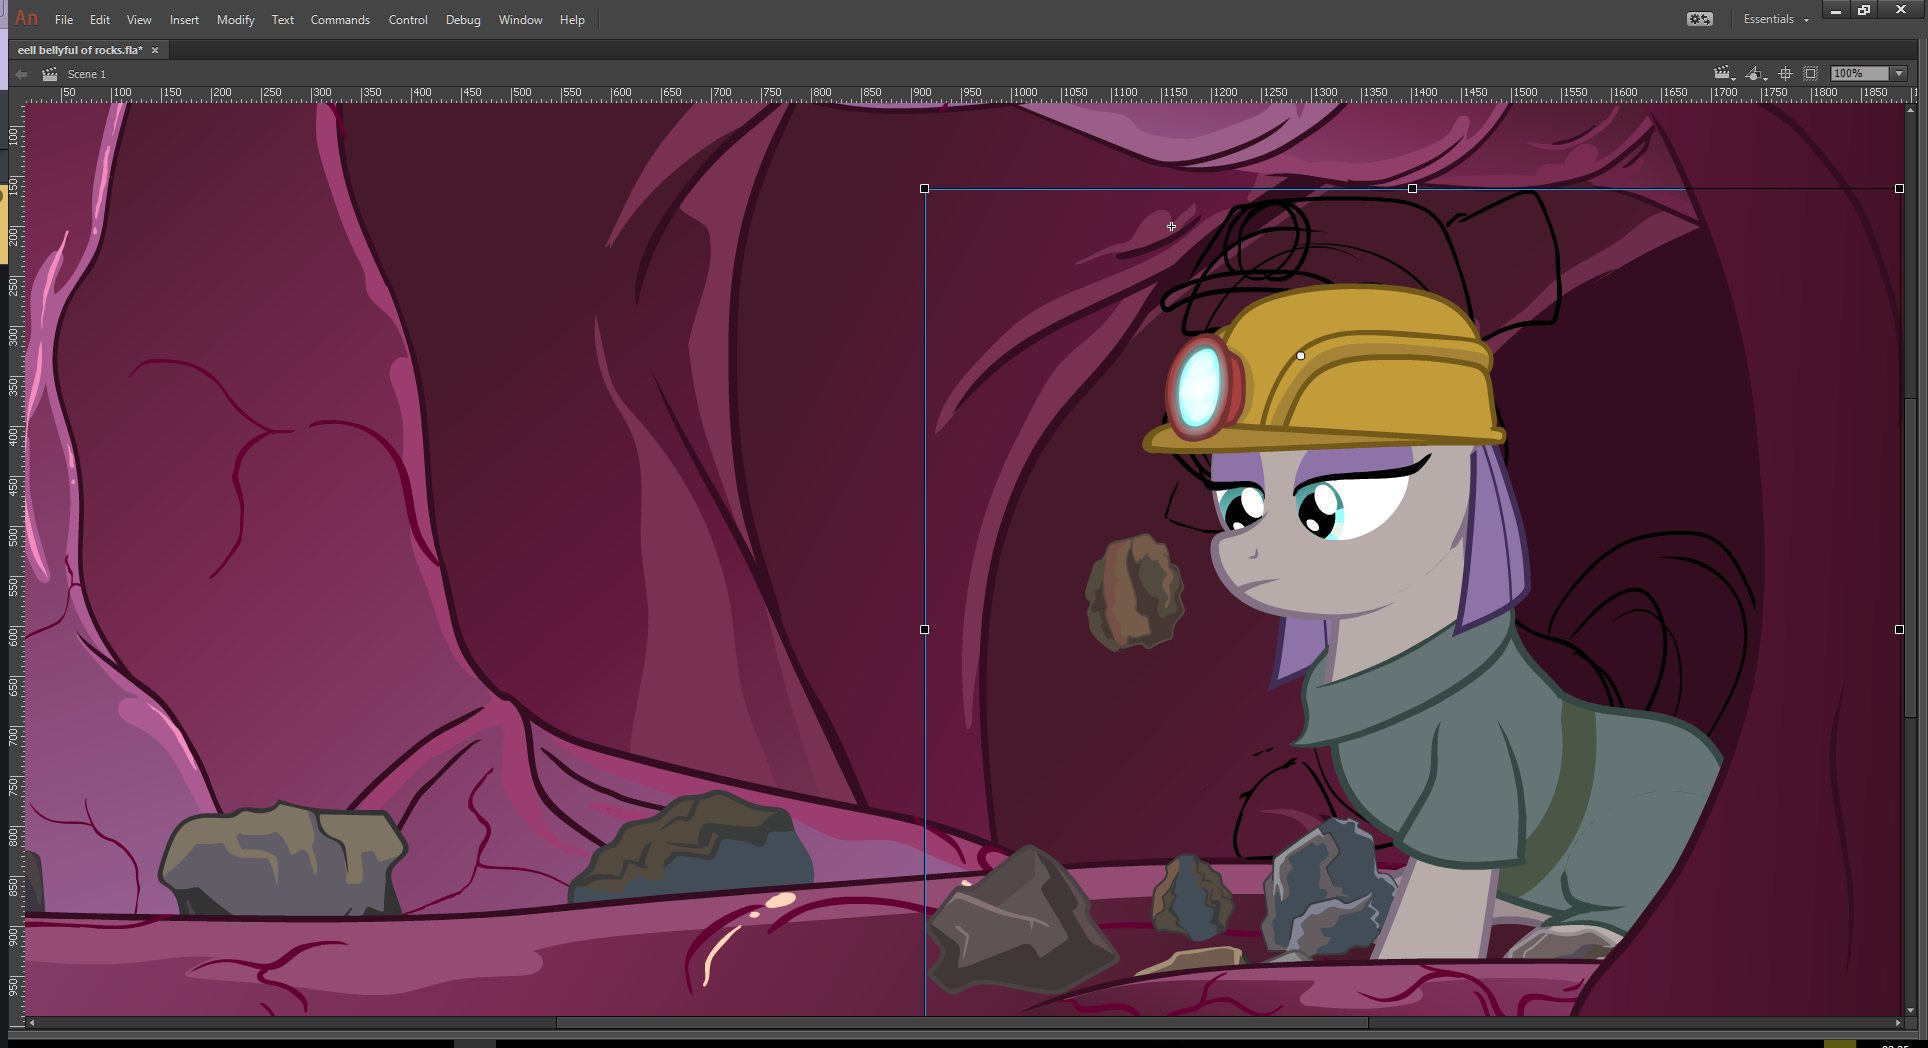Minimize the Animate window
The image size is (1928, 1048).
(x=1835, y=10)
